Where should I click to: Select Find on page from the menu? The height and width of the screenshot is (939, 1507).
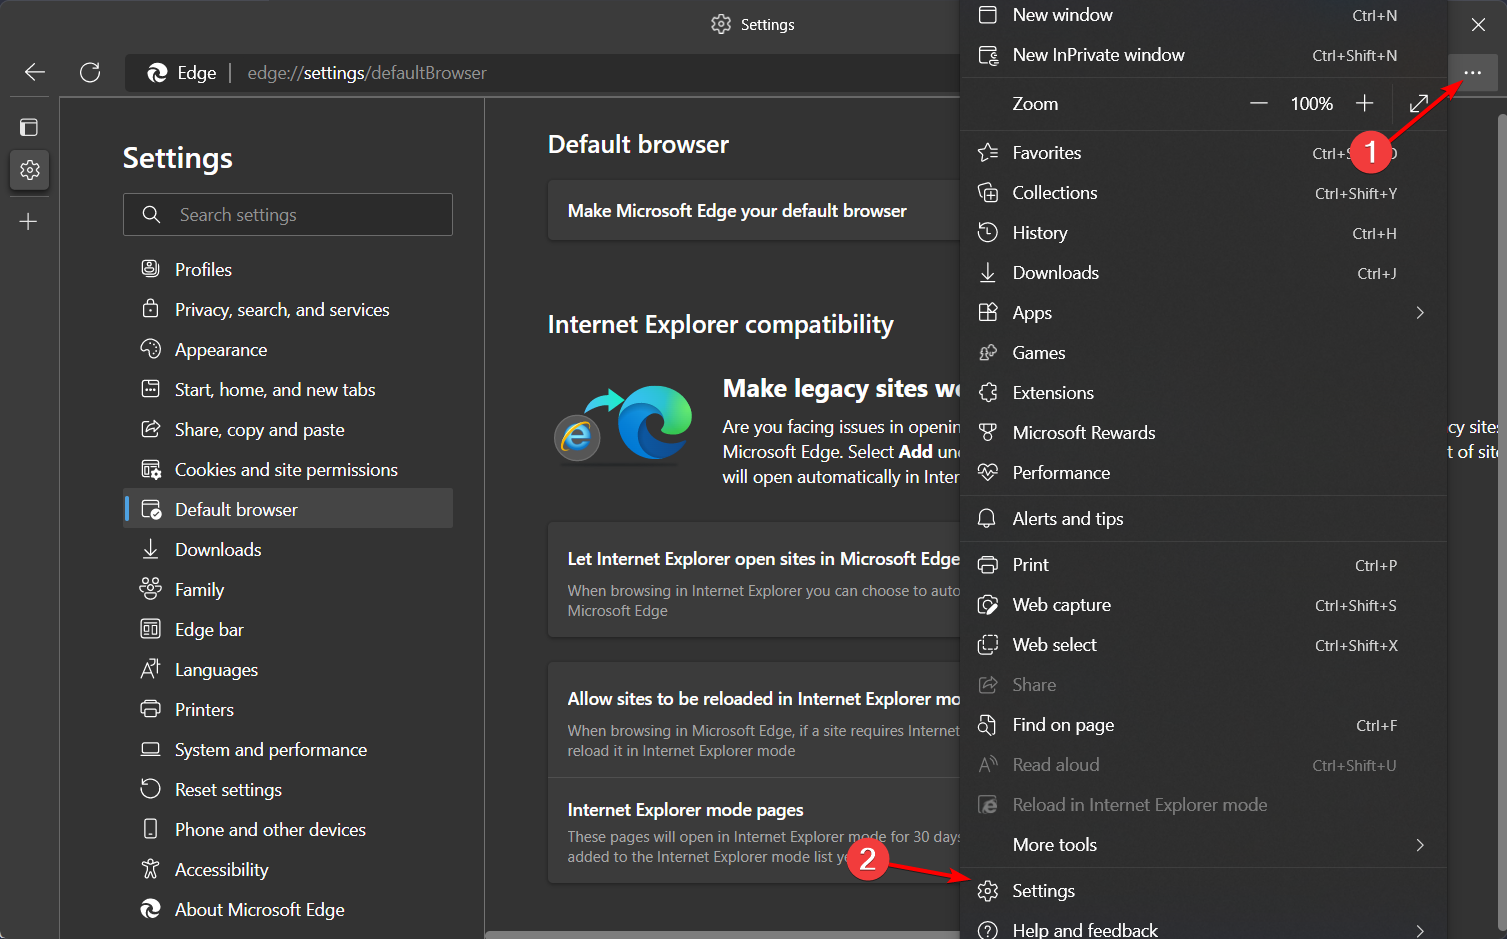(1063, 724)
